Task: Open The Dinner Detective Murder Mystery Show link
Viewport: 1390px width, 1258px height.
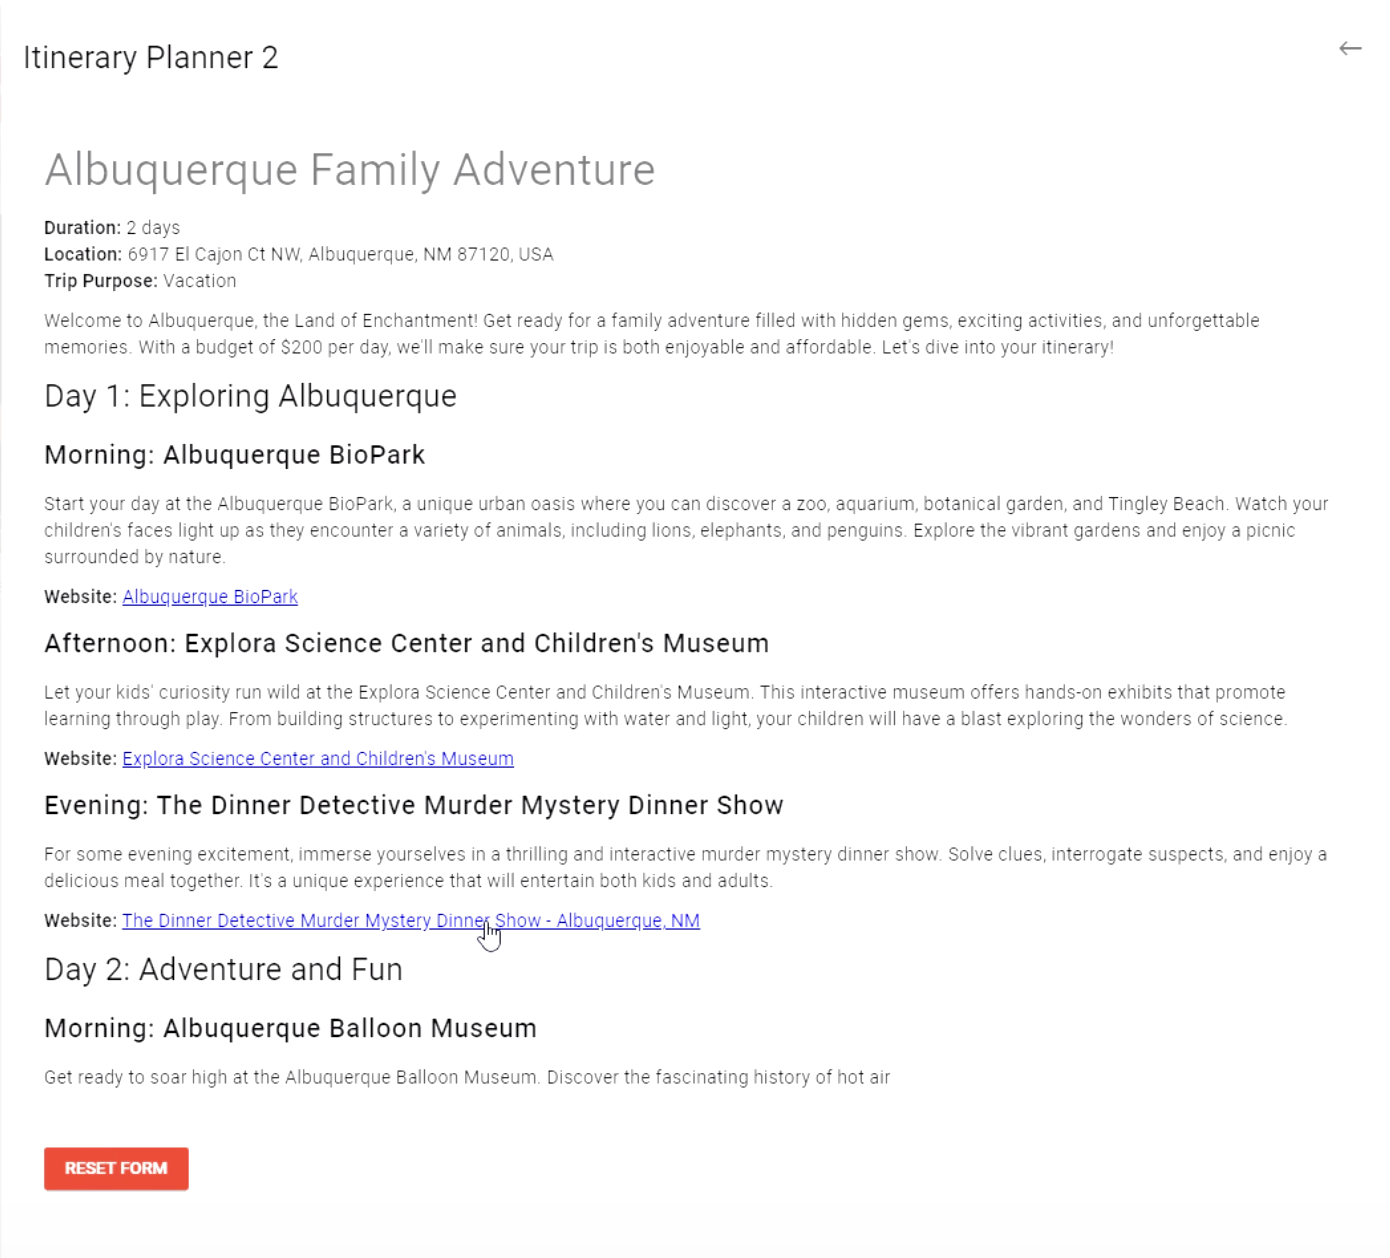Action: [x=410, y=920]
